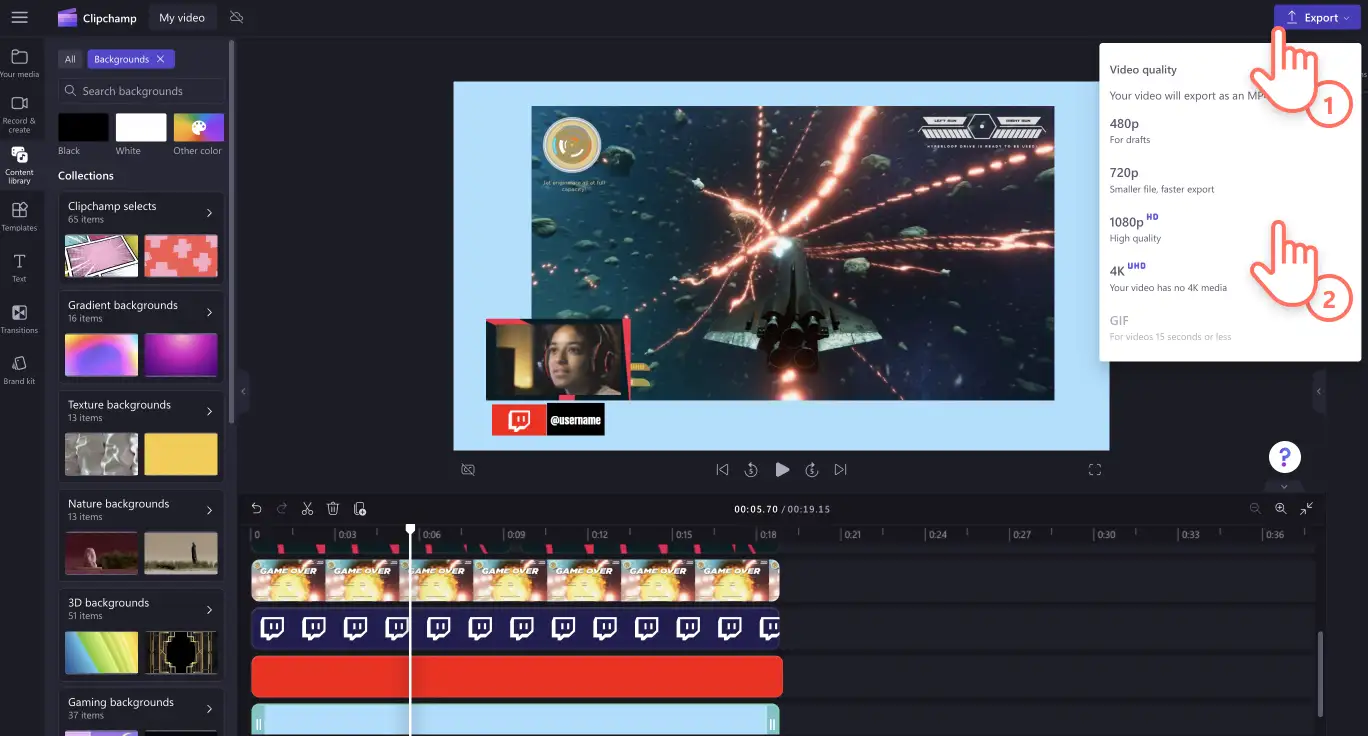Select the yellow texture background thumbnail
The height and width of the screenshot is (736, 1368).
181,454
